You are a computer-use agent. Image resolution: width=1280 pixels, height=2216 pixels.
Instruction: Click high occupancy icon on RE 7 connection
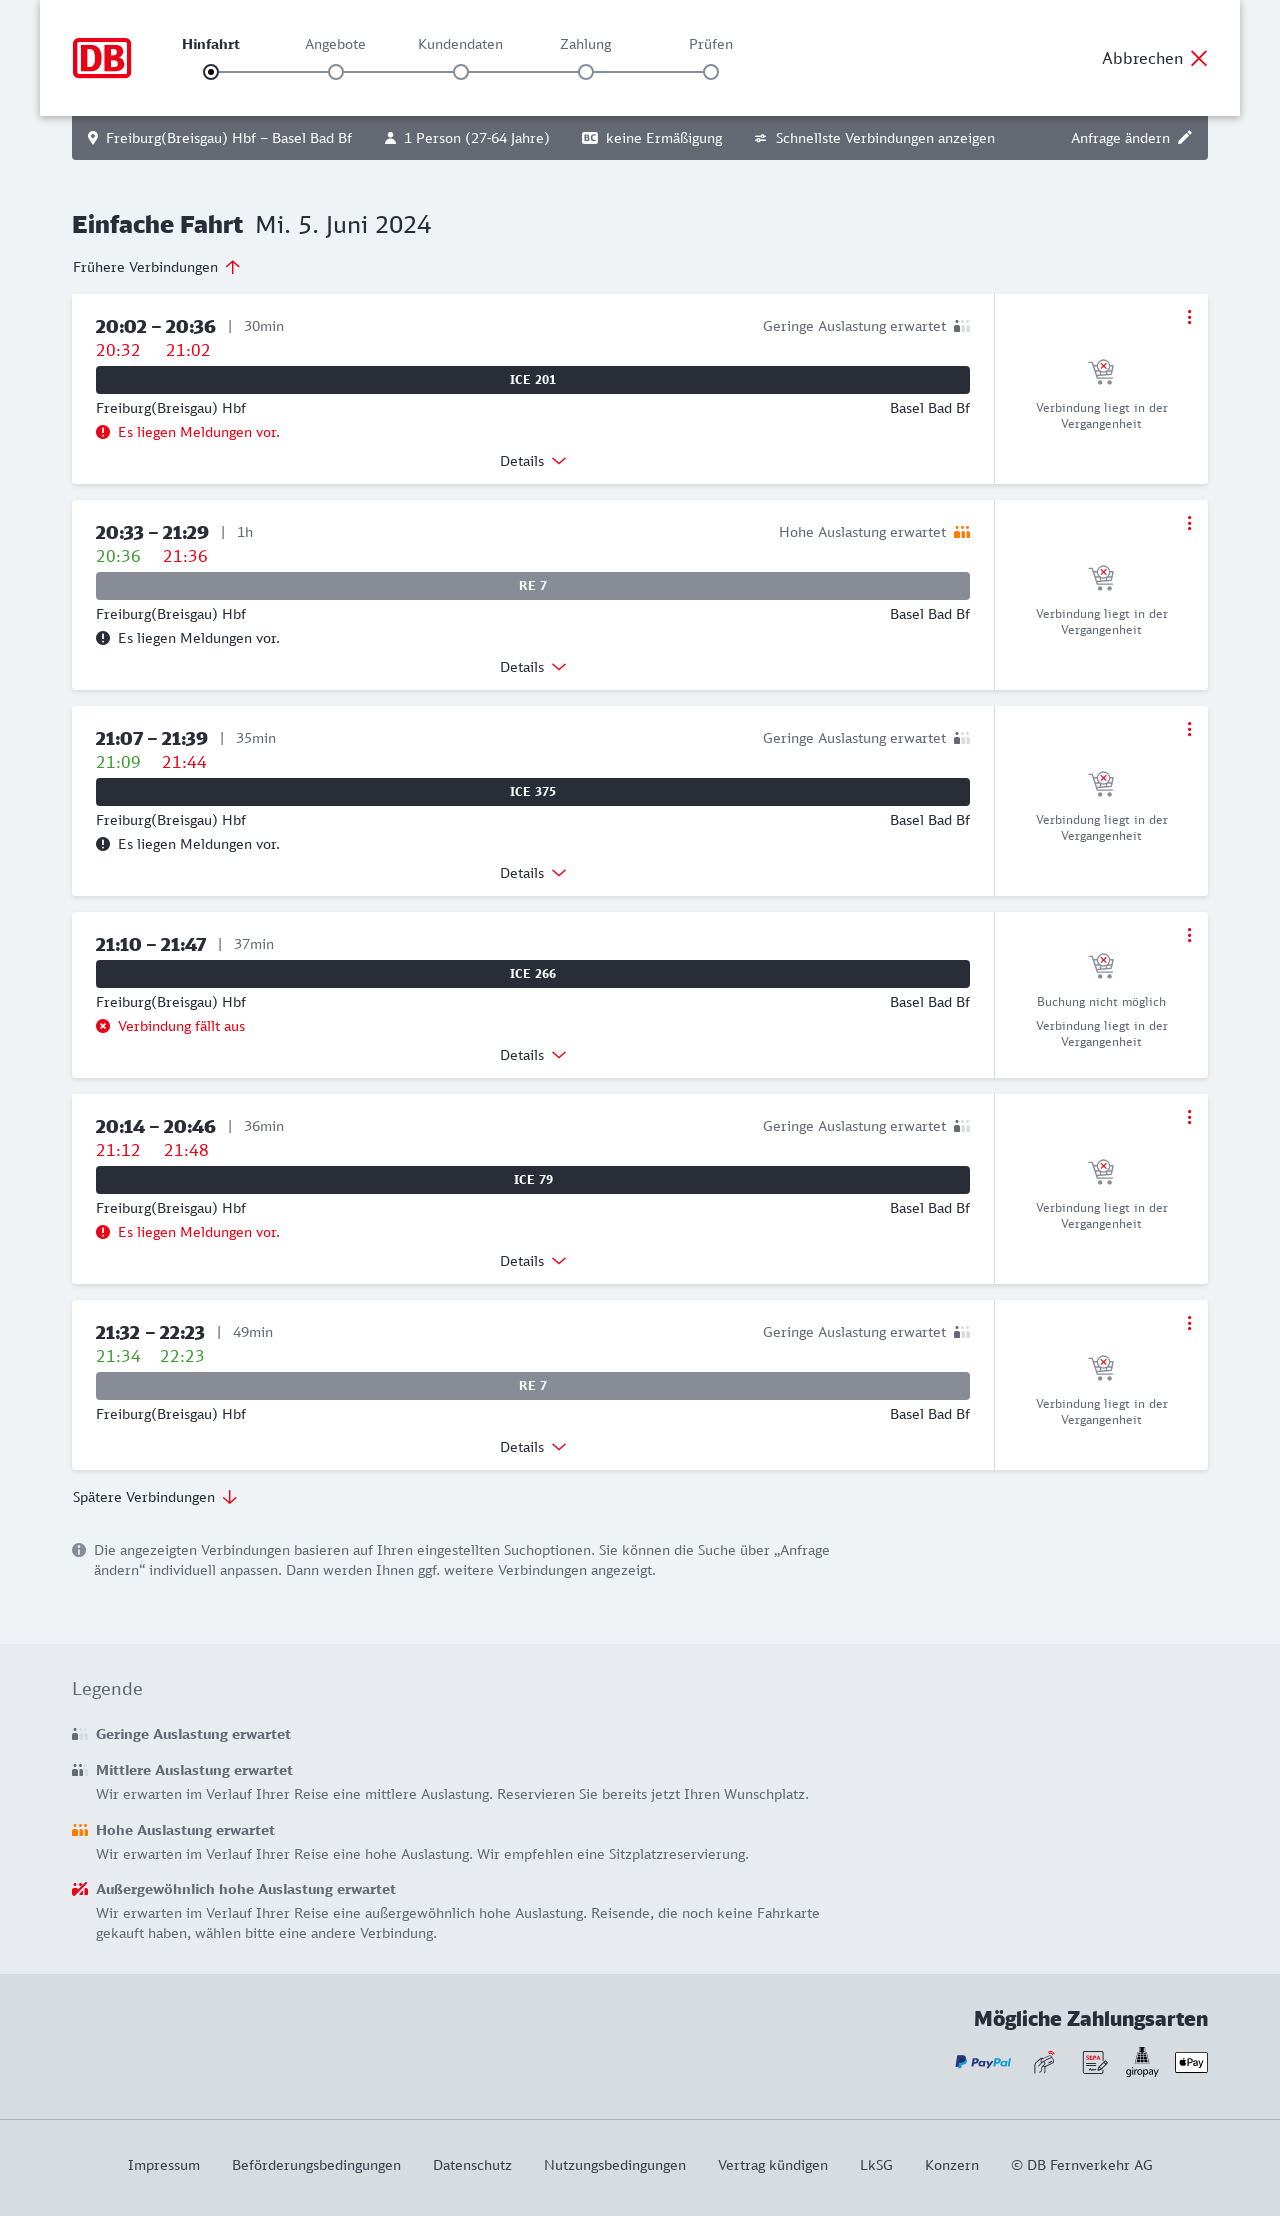(962, 532)
